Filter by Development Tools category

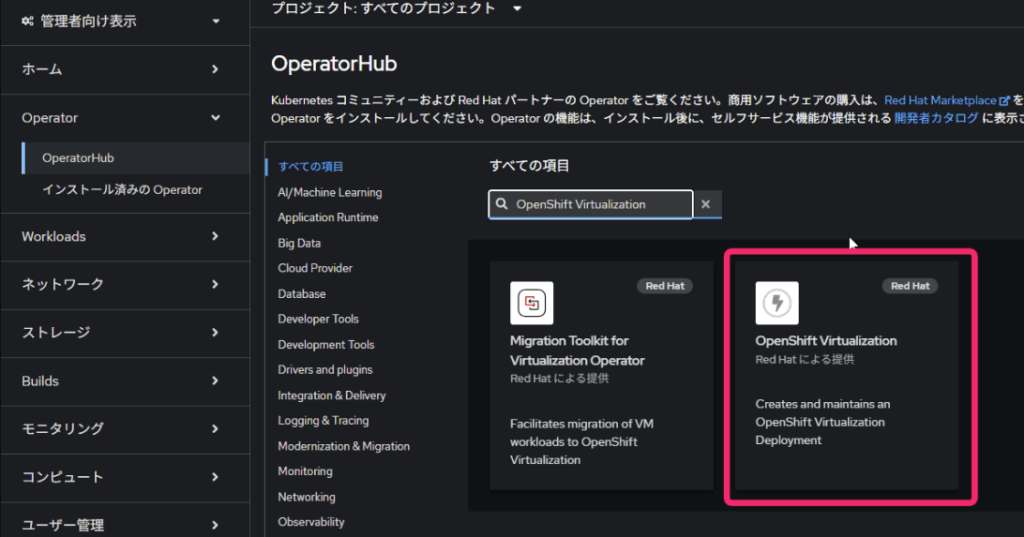[x=326, y=345]
